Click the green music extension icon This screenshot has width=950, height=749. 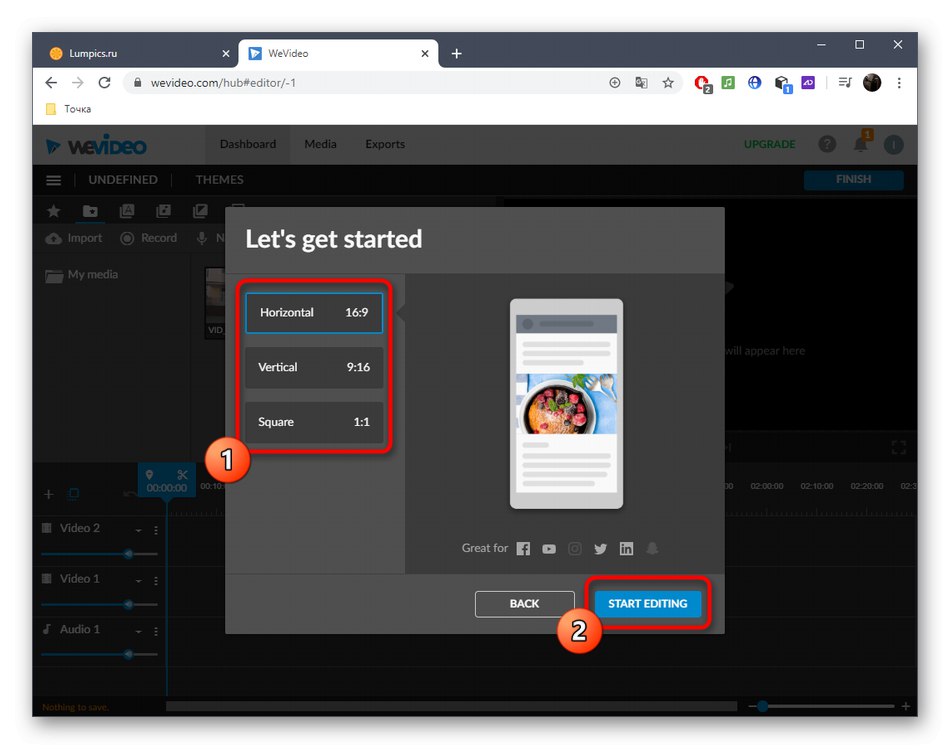point(728,82)
